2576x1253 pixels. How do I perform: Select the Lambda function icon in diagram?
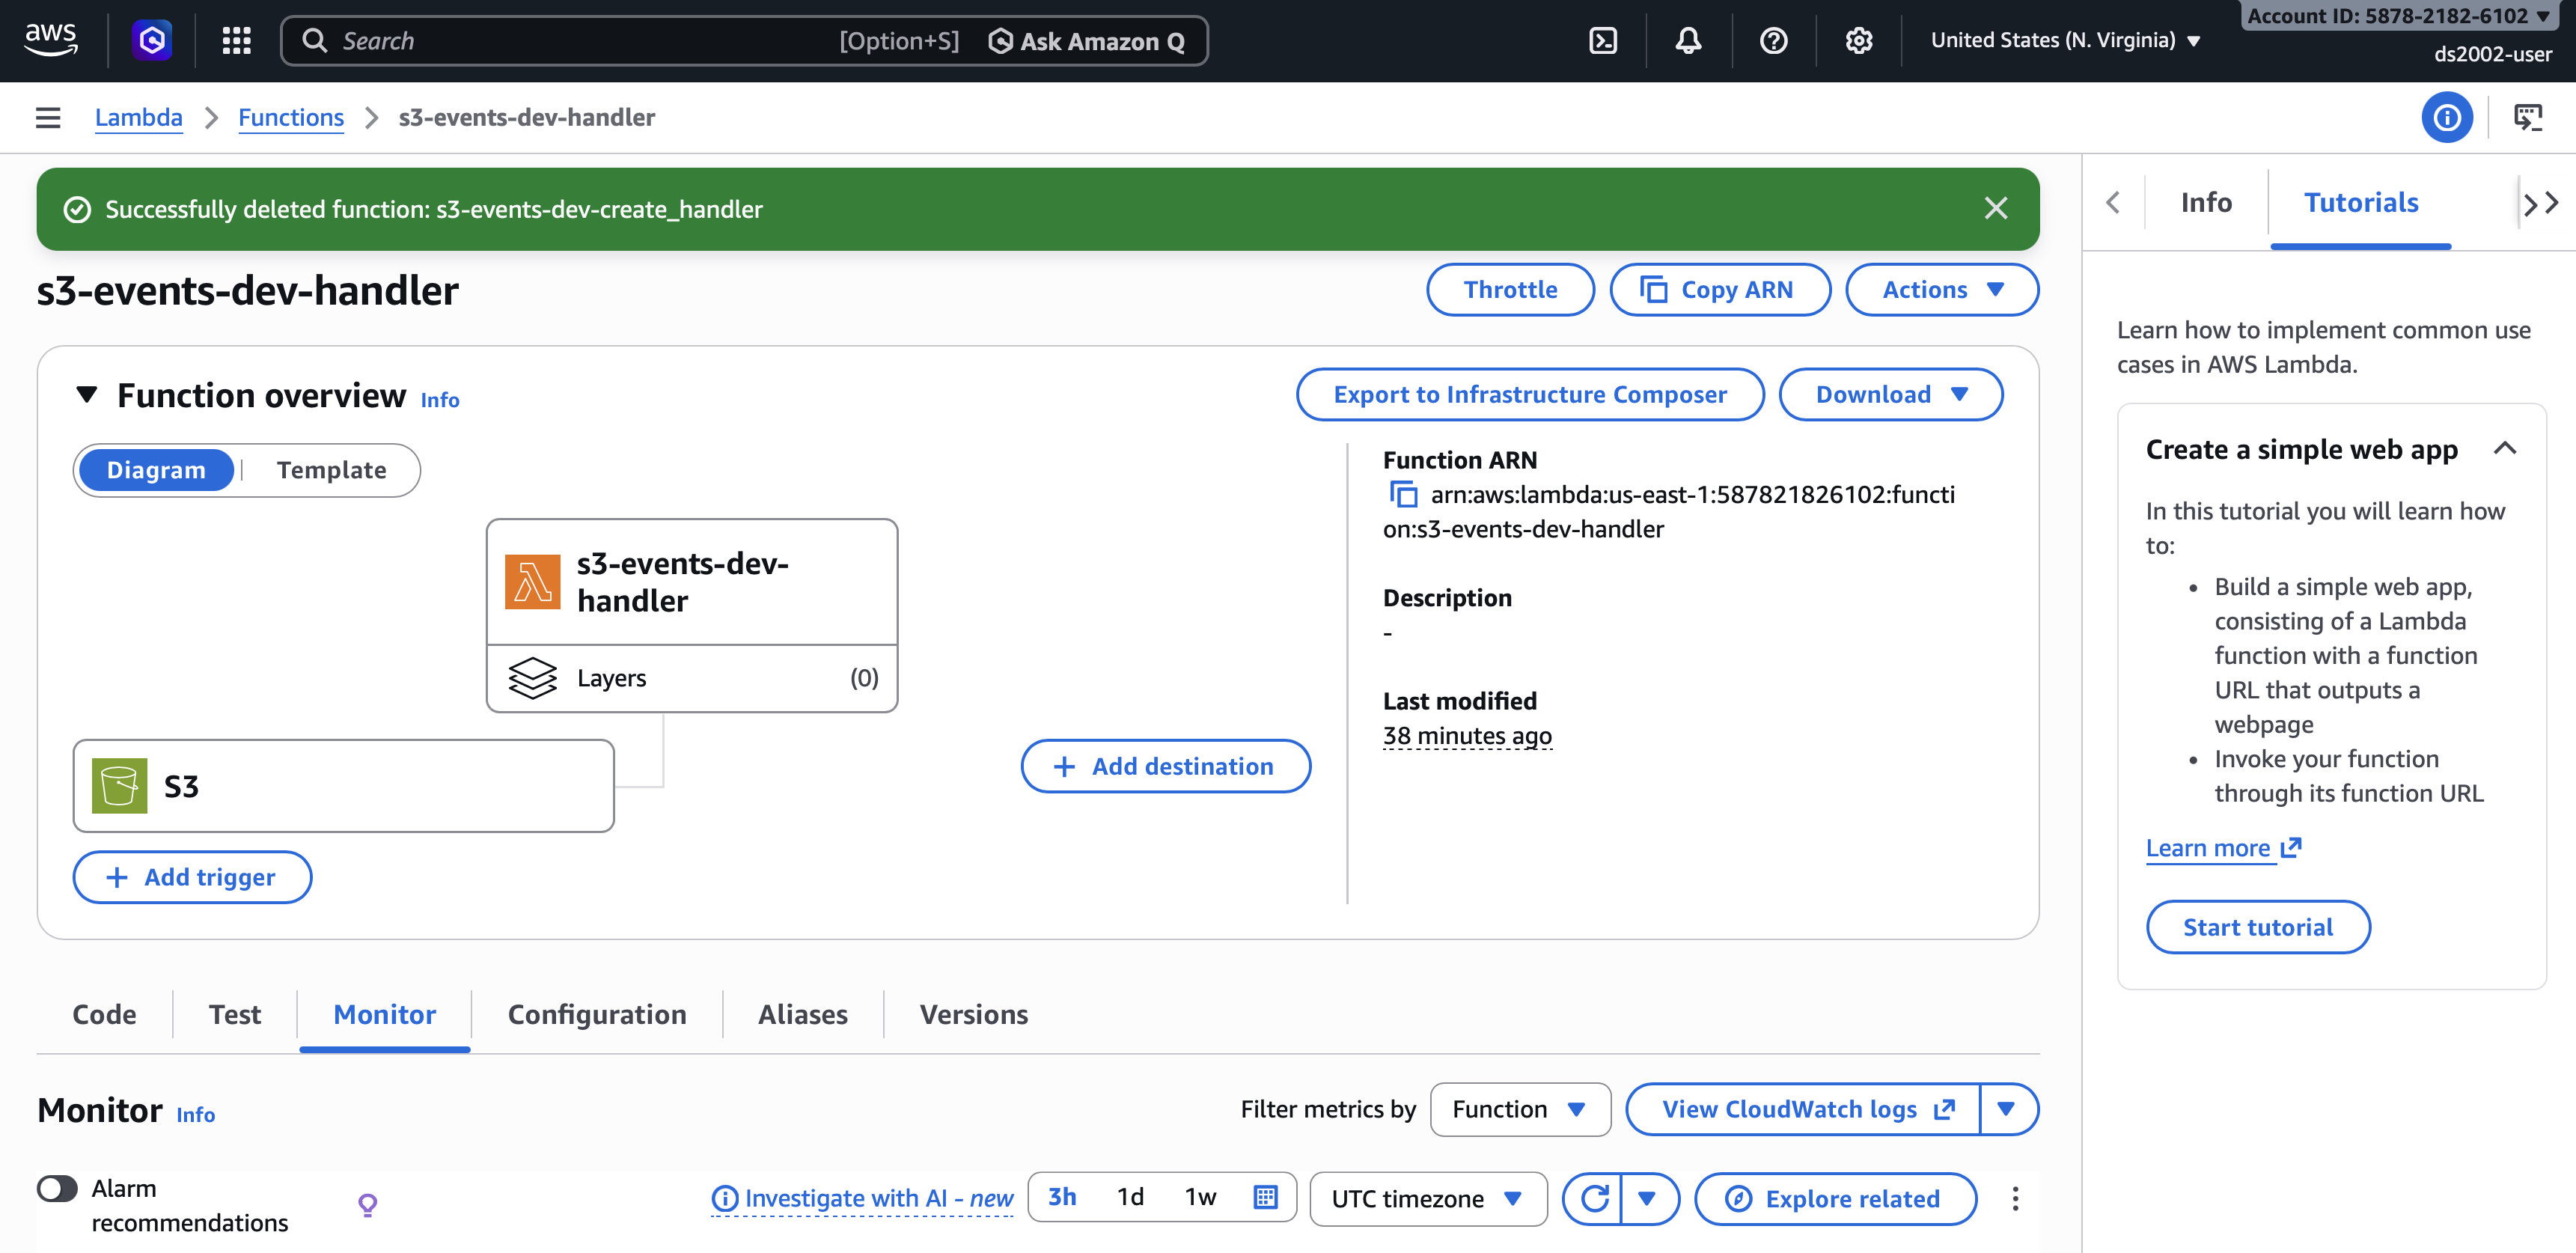[533, 581]
